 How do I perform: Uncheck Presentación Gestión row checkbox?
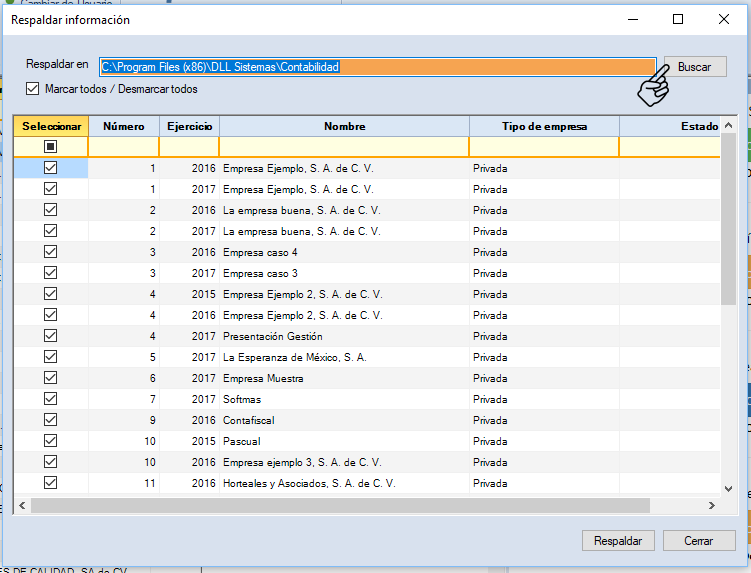tap(51, 336)
